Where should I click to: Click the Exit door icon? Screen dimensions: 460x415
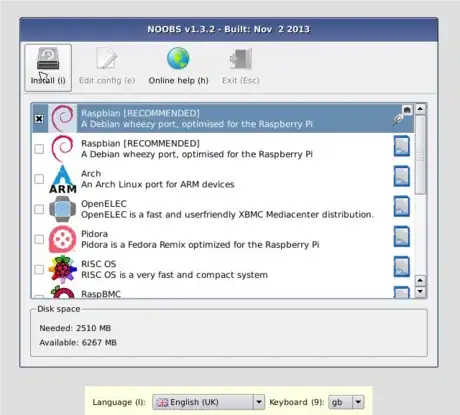(240, 59)
